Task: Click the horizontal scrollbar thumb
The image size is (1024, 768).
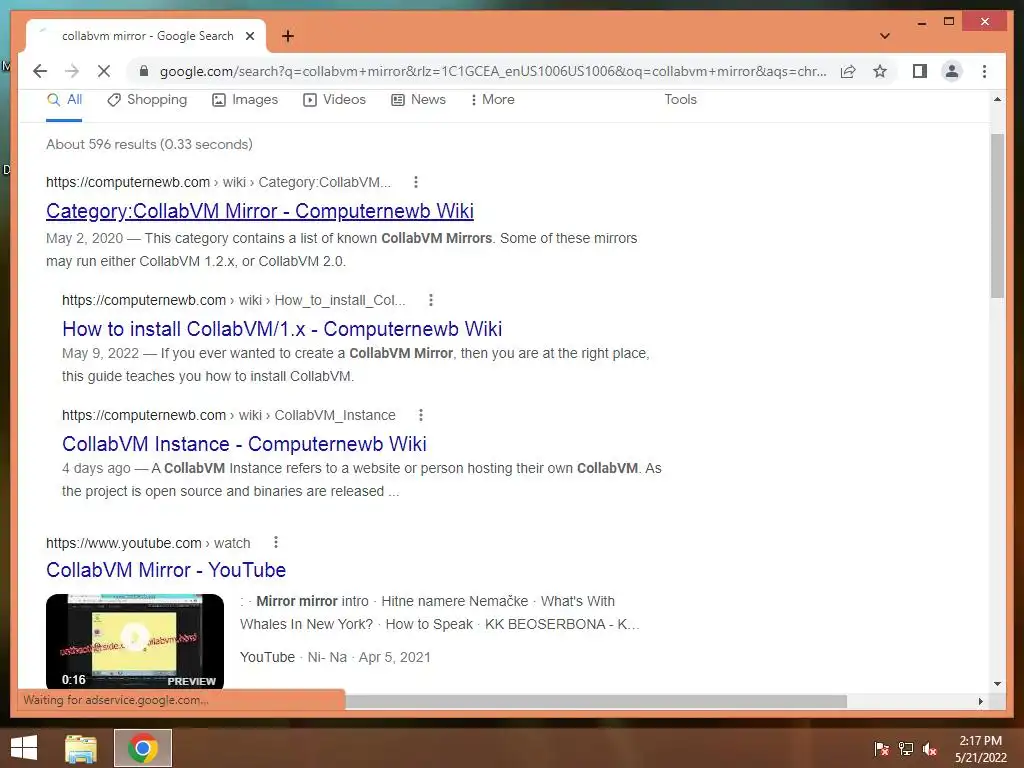Action: click(x=596, y=701)
